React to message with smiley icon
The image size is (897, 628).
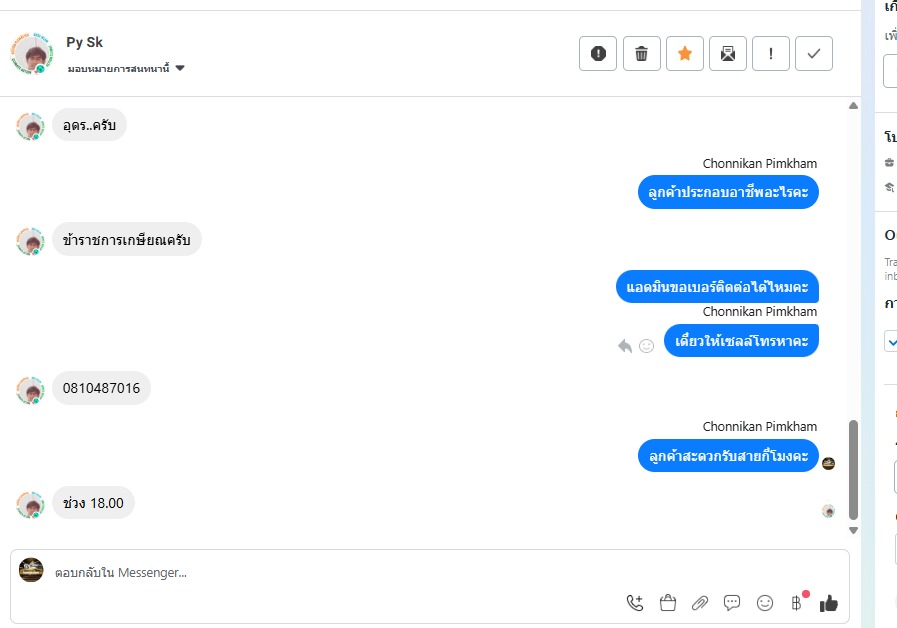coord(646,346)
